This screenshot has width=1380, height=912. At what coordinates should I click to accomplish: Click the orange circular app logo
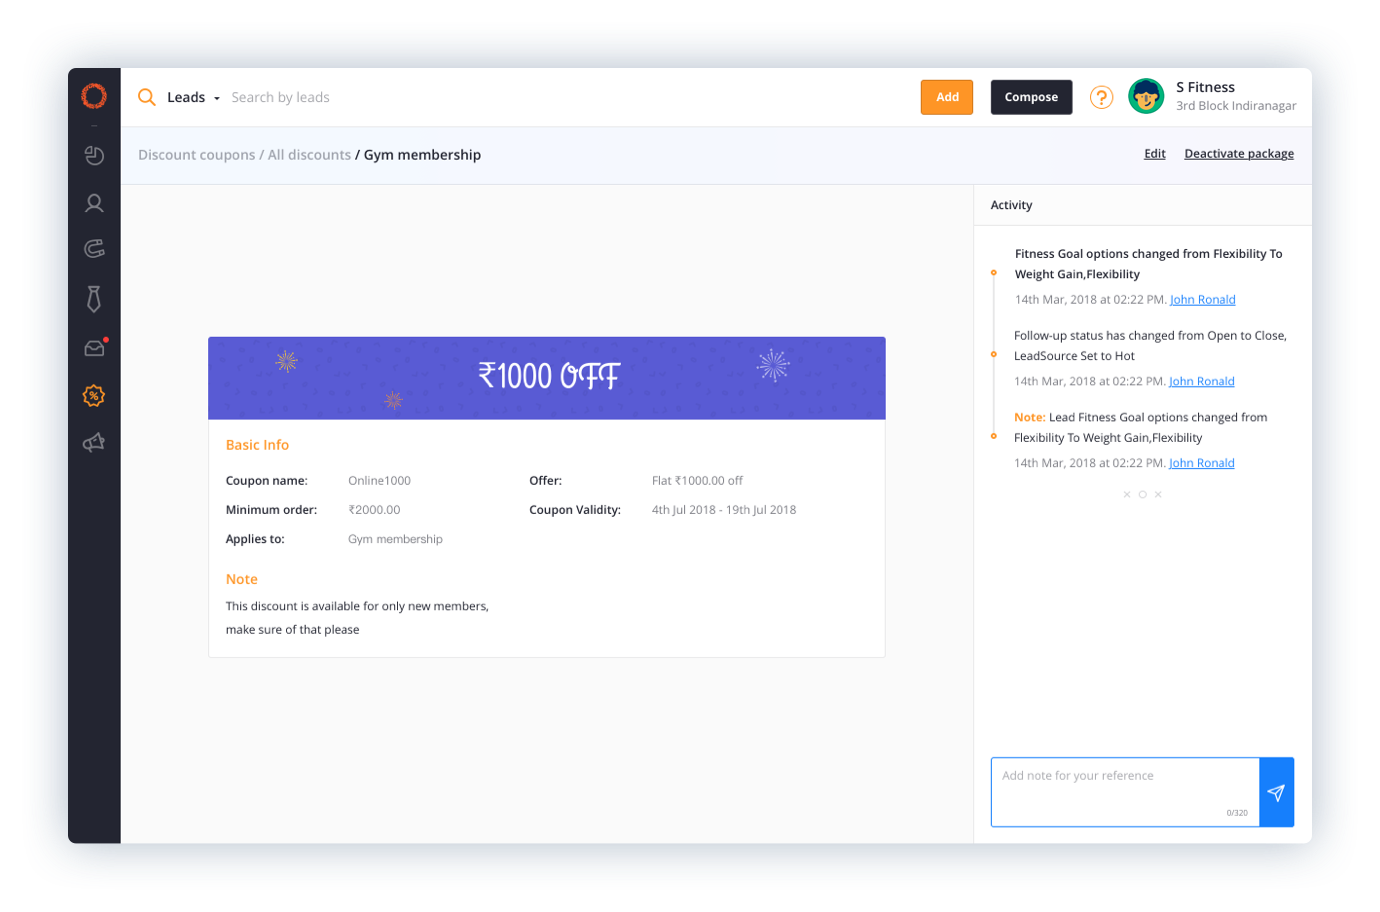click(94, 96)
